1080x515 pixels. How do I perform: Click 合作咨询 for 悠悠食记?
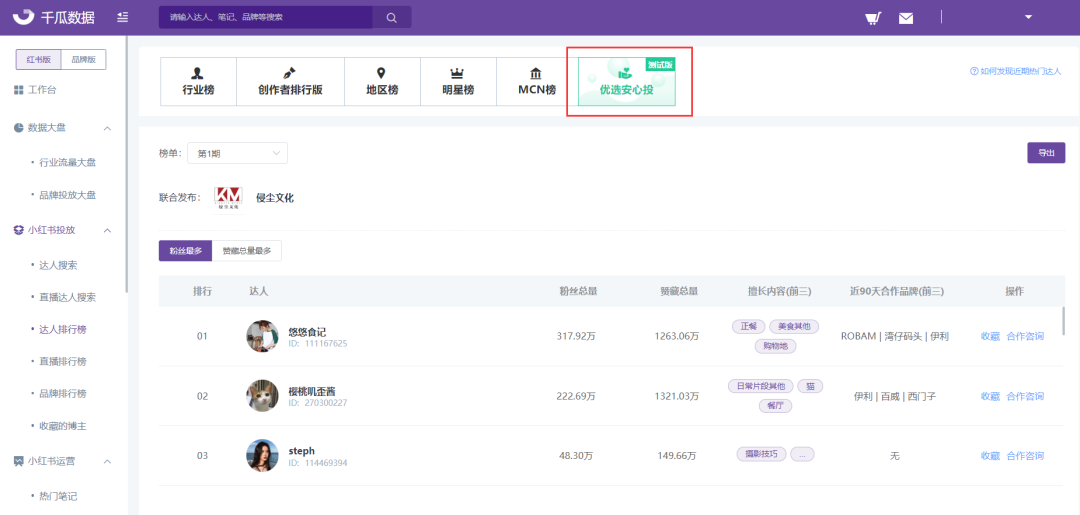[x=1025, y=337]
